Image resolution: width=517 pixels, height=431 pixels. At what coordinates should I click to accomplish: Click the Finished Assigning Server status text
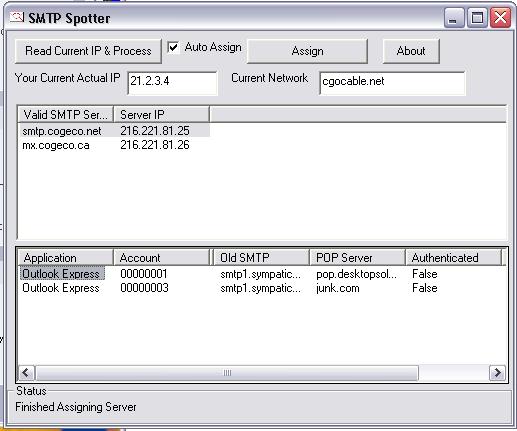76,407
